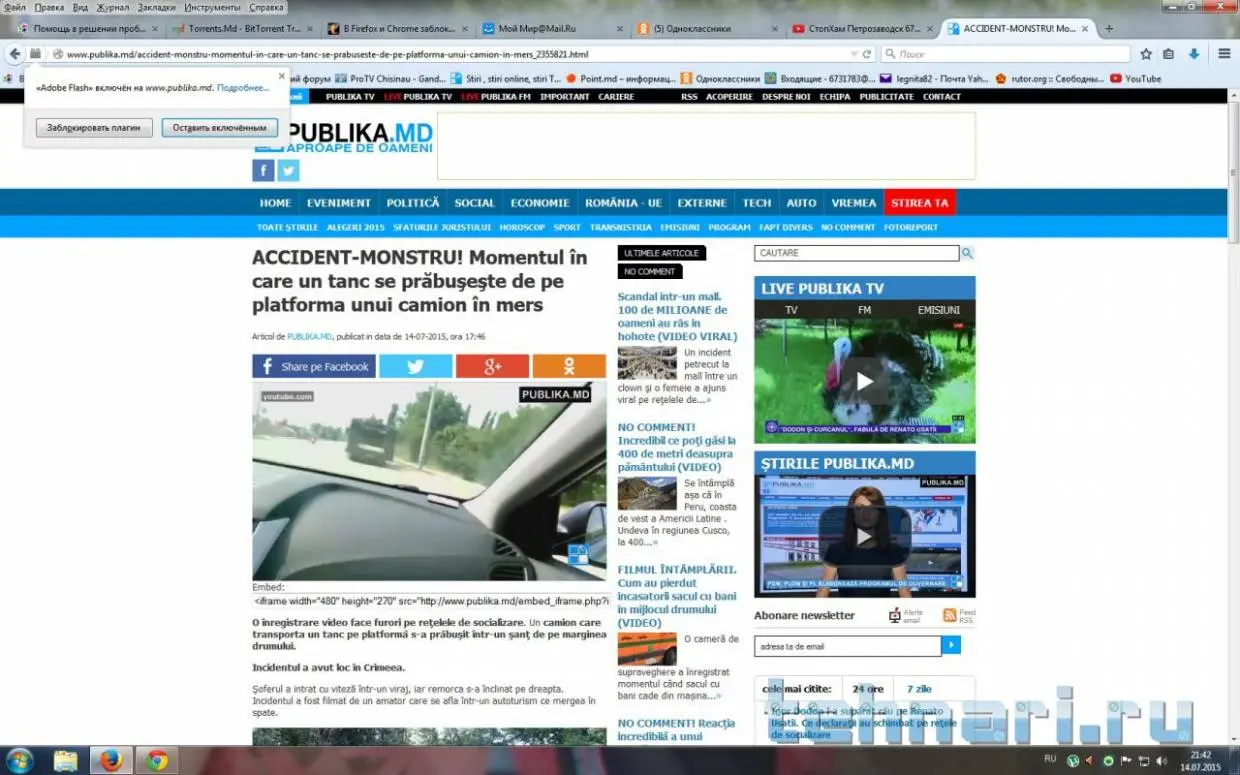The image size is (1240, 775).
Task: Click the CAUTARE search field
Action: click(x=856, y=253)
